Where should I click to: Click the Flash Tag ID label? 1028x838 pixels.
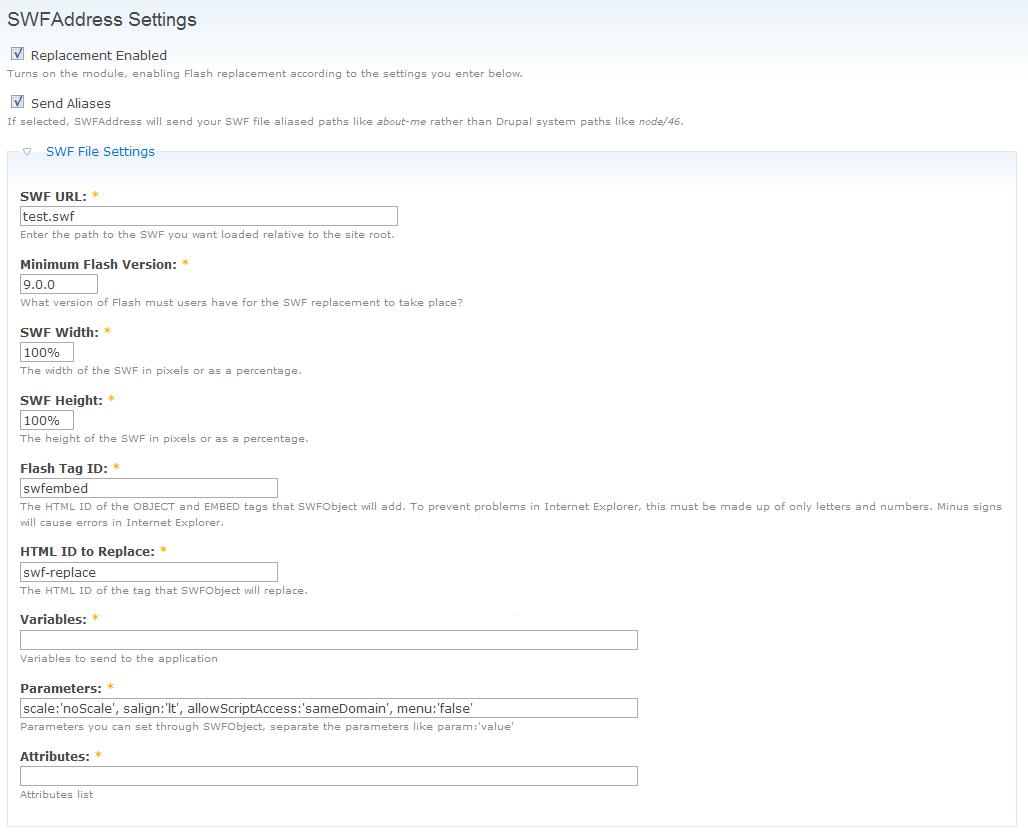click(x=64, y=468)
